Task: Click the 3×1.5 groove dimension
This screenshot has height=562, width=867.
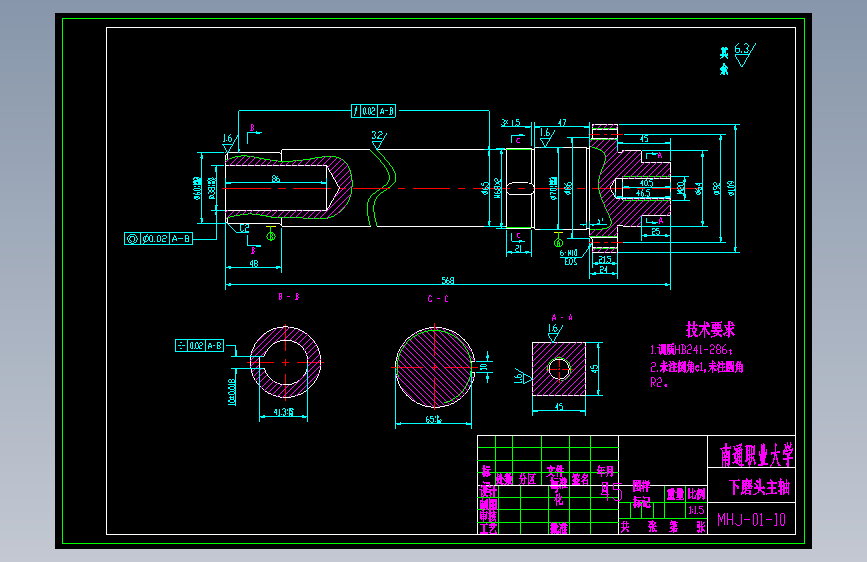Action: click(511, 122)
